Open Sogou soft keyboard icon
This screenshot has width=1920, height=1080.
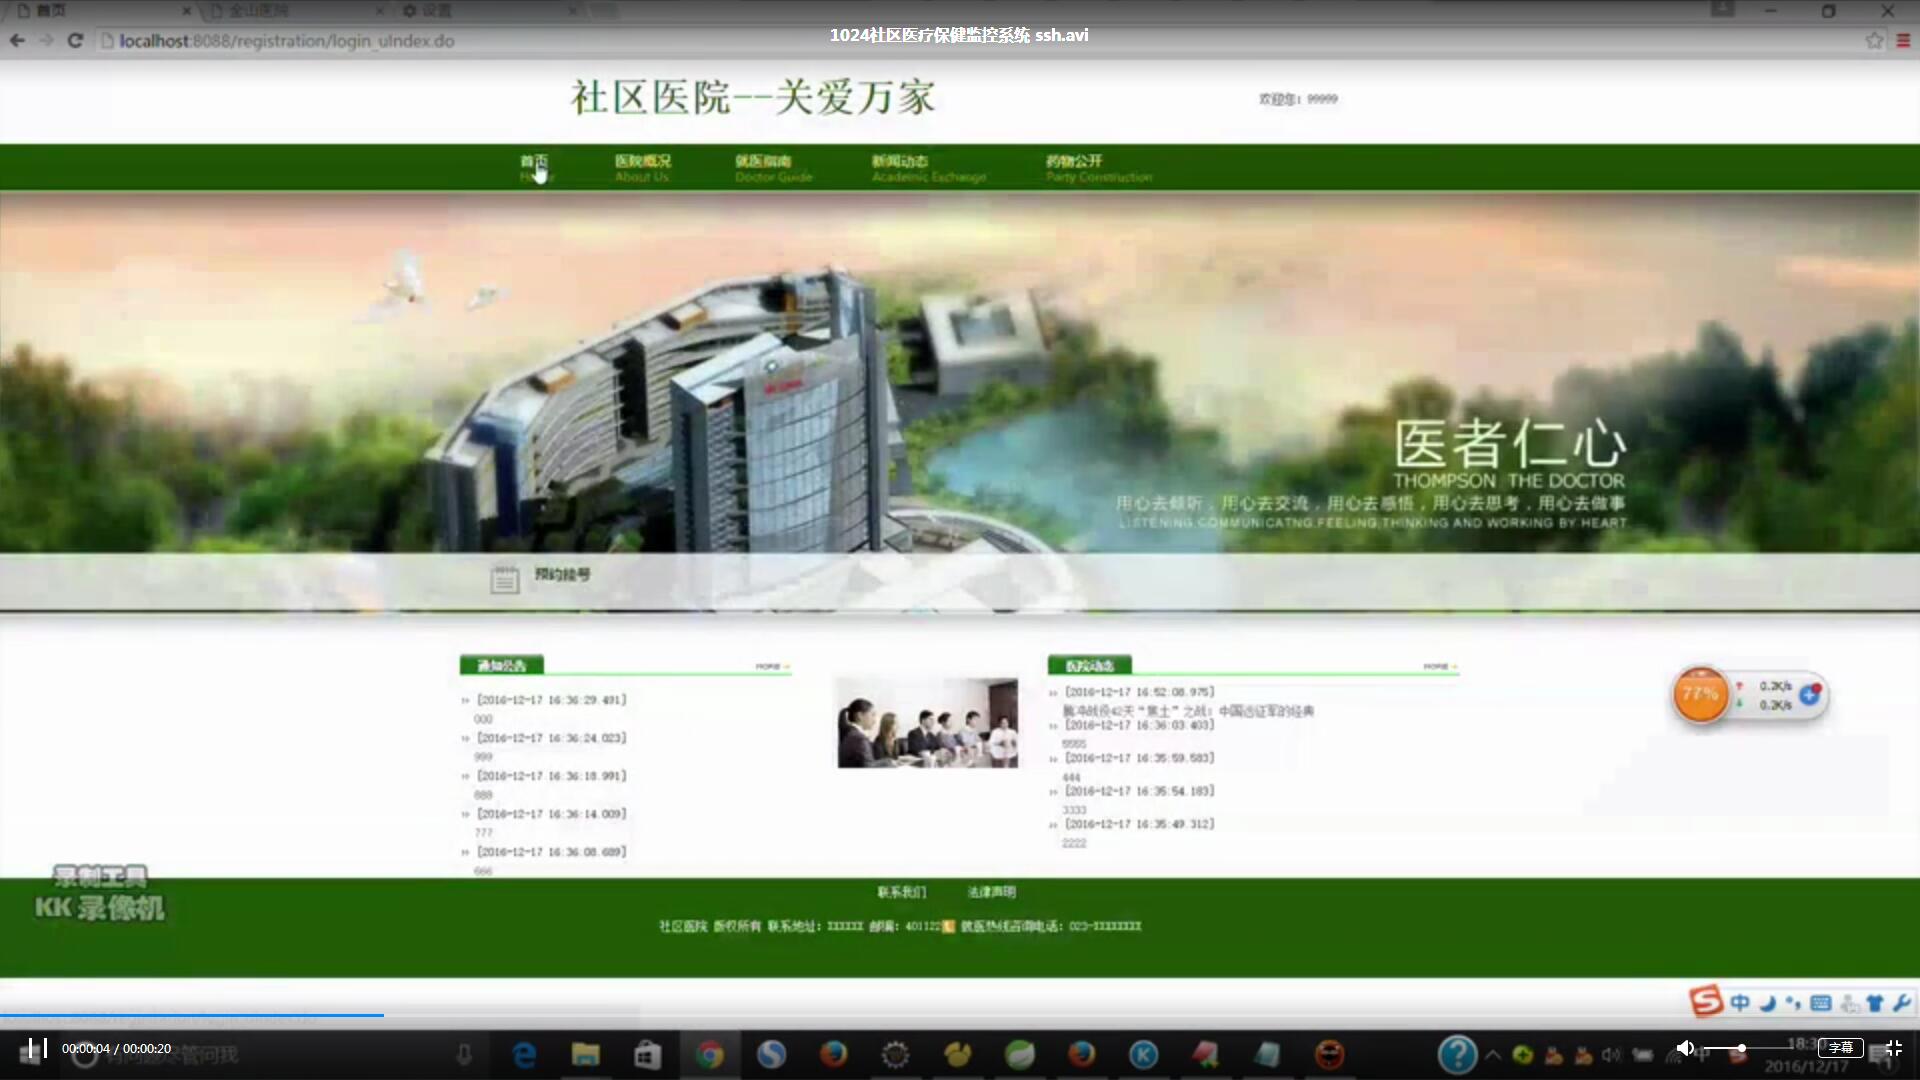(1821, 1002)
